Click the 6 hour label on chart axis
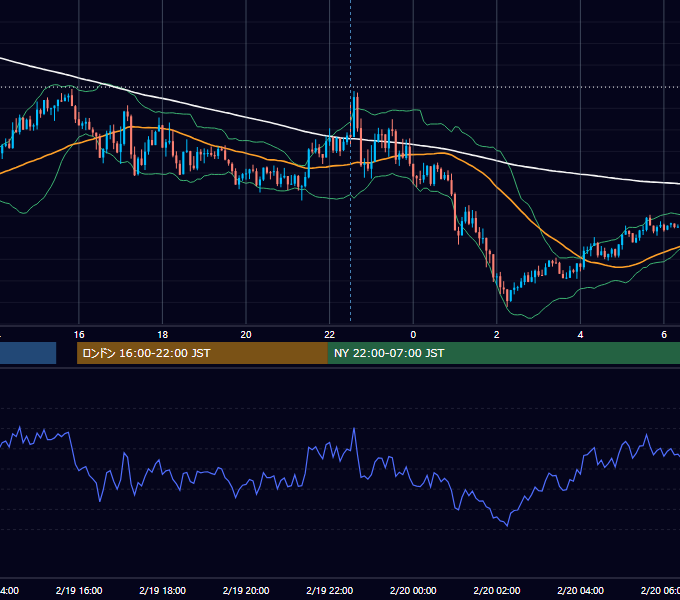 point(664,335)
